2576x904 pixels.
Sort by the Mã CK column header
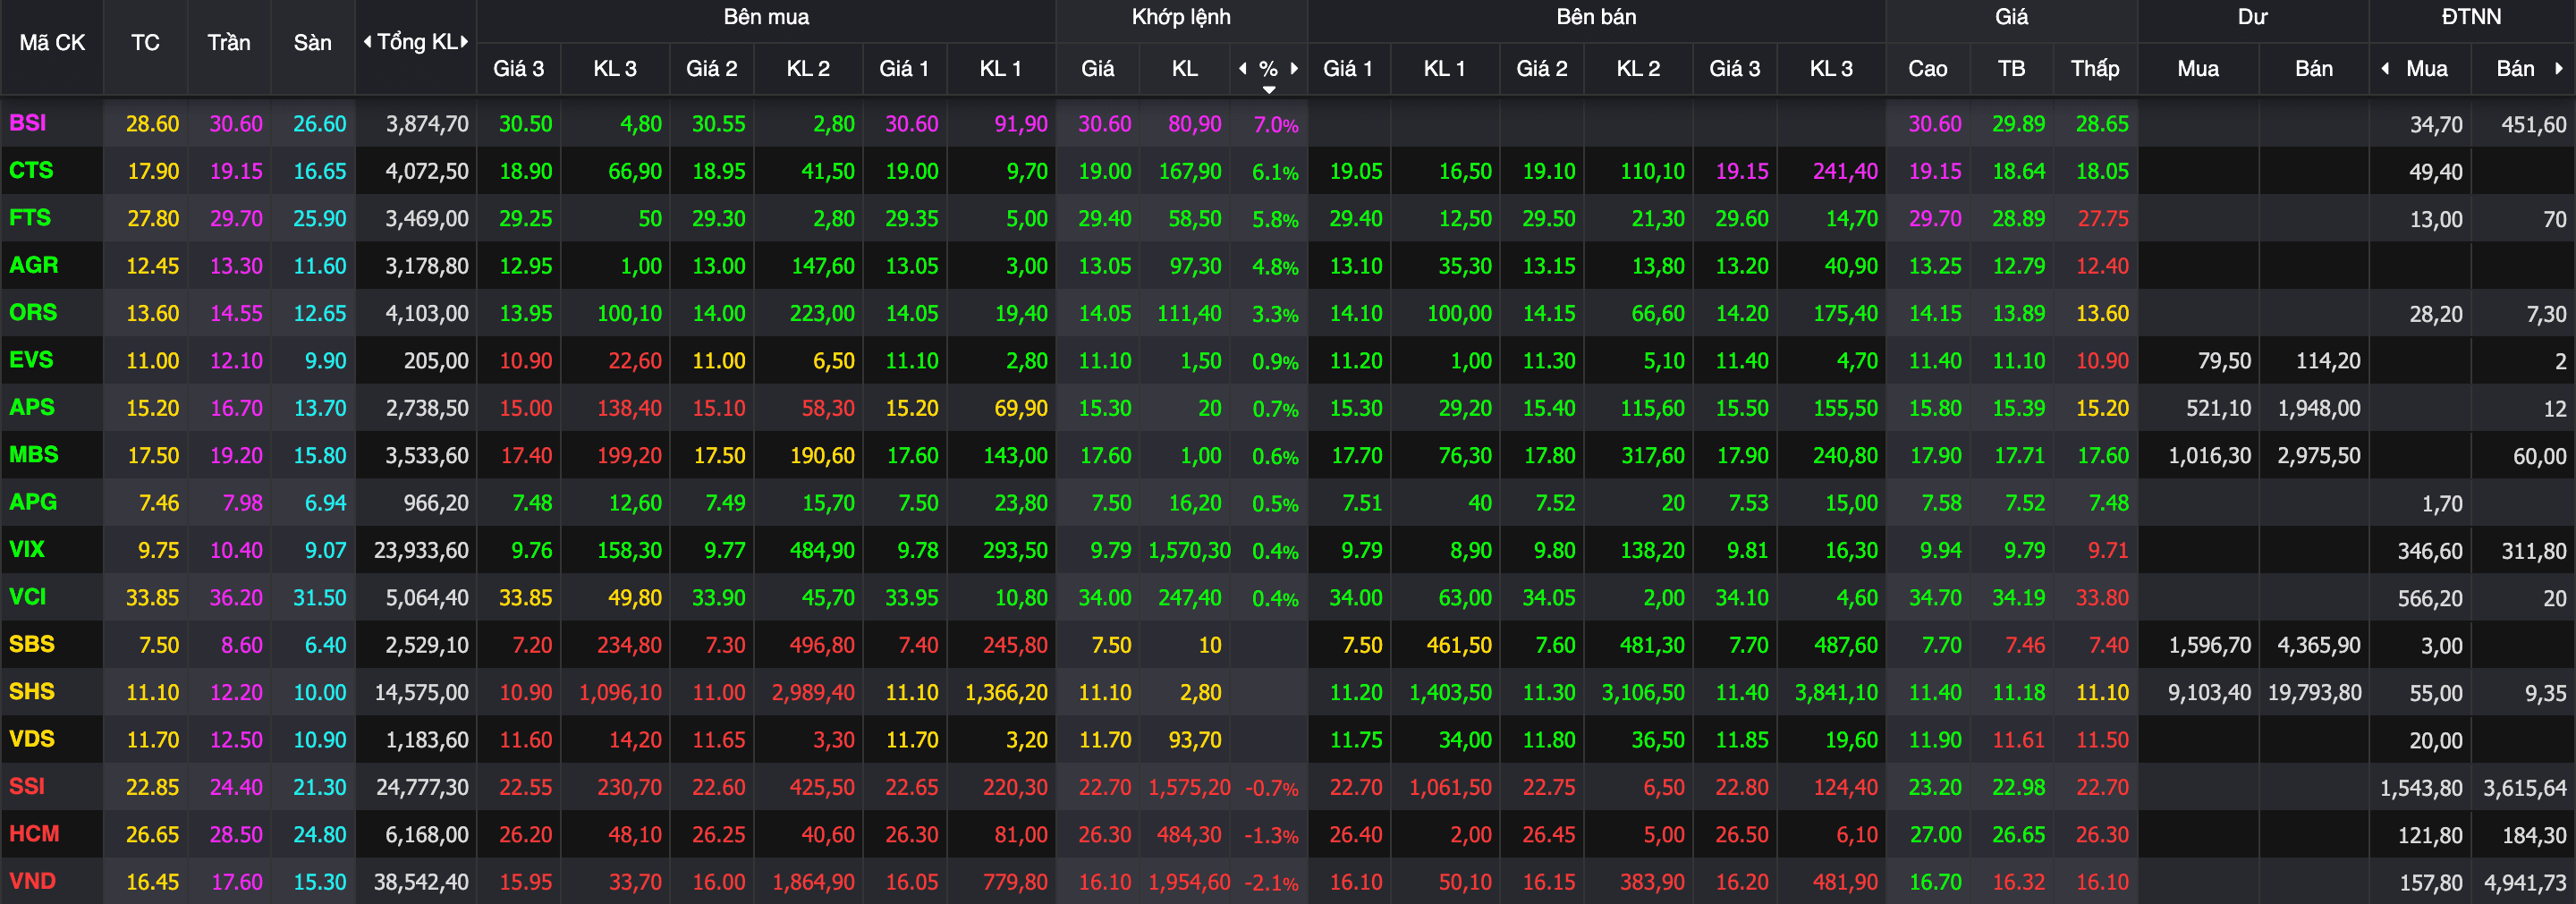pos(52,42)
